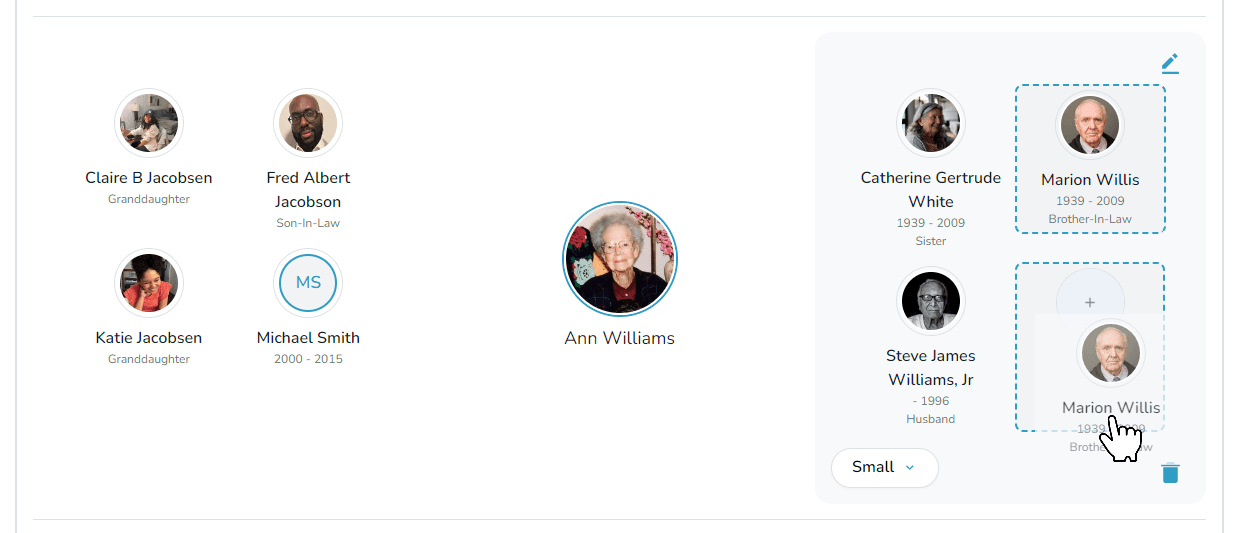Click the Katie Jacobsen name text
This screenshot has height=533, width=1235.
click(x=149, y=338)
